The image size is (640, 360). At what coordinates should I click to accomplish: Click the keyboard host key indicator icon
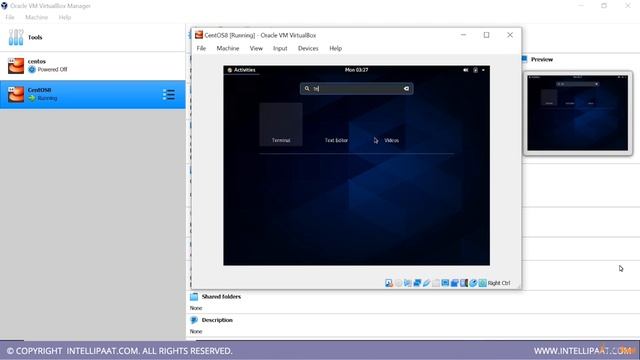(482, 283)
